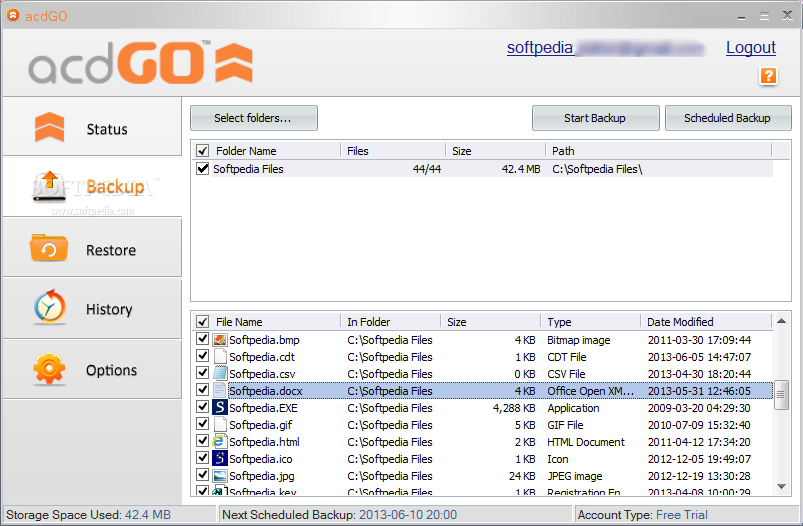Viewport: 803px width, 526px height.
Task: Toggle the select-all checkbox beside Folder Name
Action: (203, 151)
